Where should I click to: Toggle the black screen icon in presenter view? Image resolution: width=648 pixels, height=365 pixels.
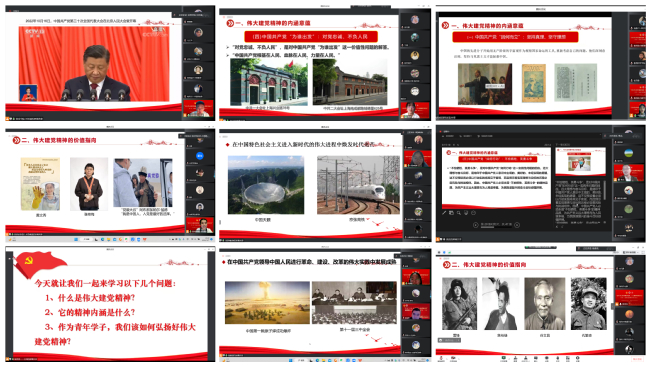[x=466, y=213]
